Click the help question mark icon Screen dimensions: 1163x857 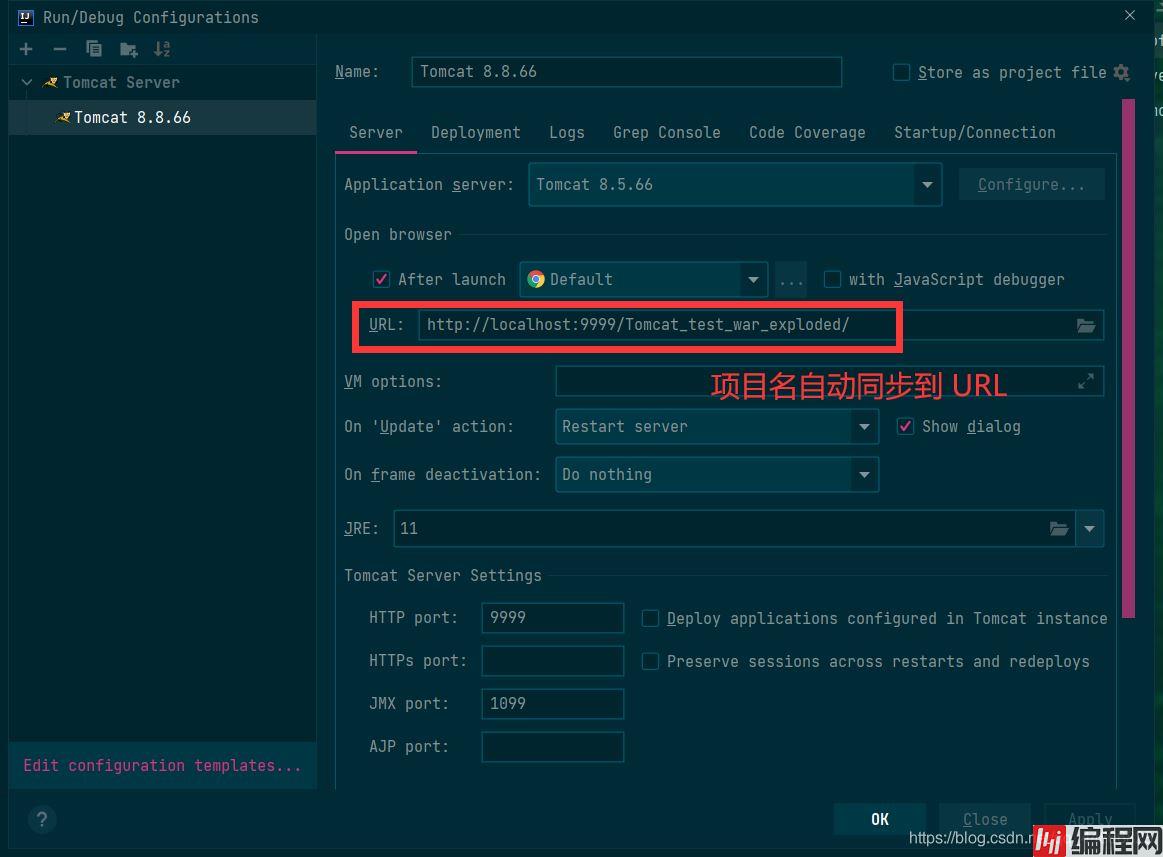(x=41, y=820)
